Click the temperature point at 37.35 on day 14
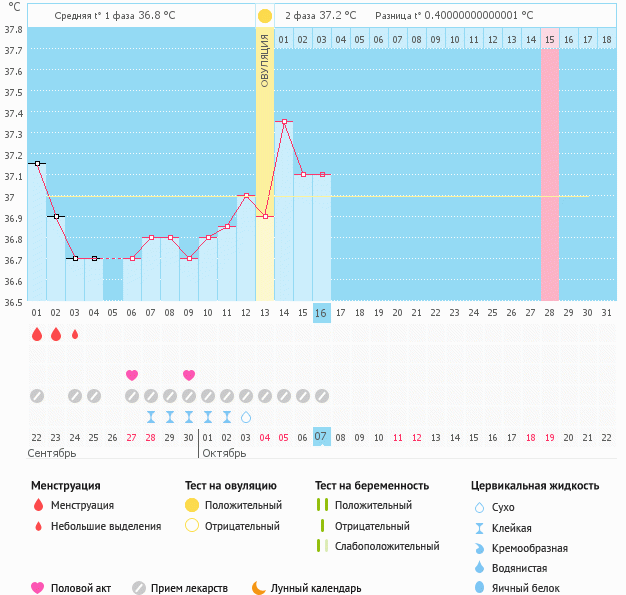Image resolution: width=626 pixels, height=595 pixels. click(x=284, y=122)
